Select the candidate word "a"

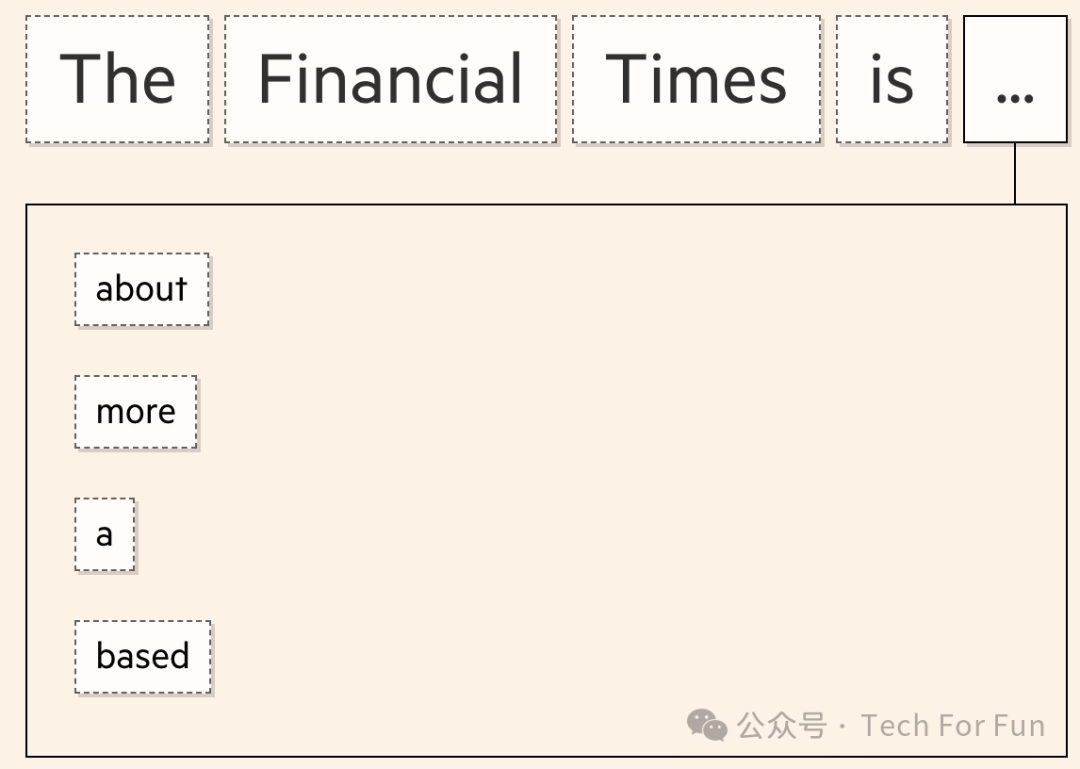click(105, 535)
